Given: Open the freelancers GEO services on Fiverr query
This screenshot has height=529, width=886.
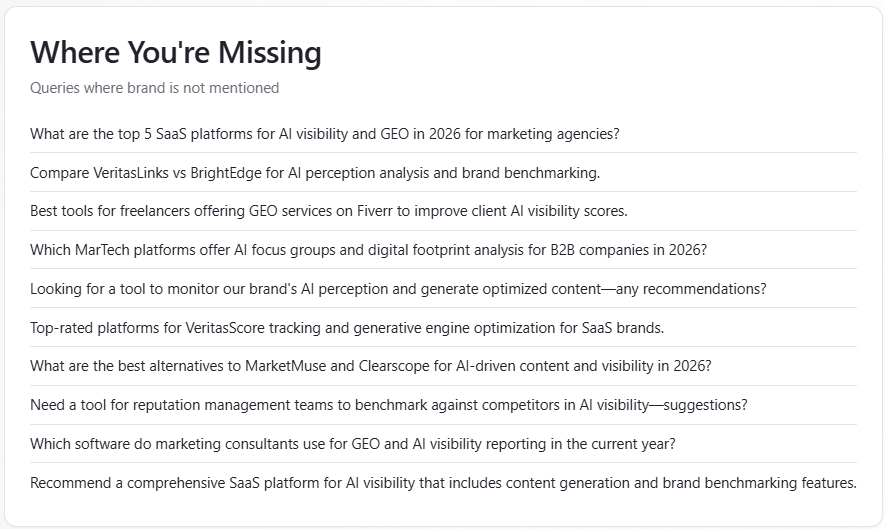Looking at the screenshot, I should click(x=328, y=211).
